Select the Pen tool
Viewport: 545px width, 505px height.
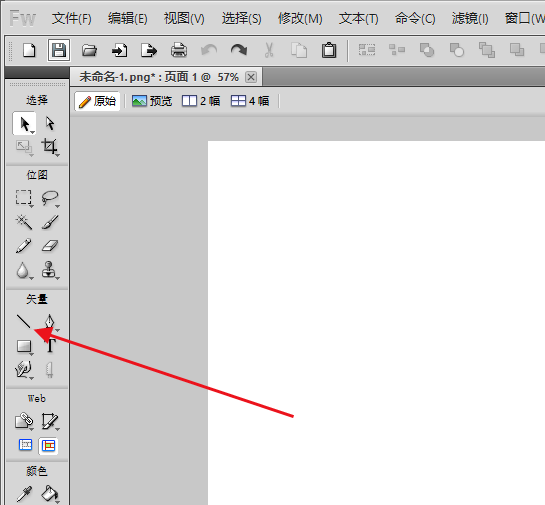[50, 322]
